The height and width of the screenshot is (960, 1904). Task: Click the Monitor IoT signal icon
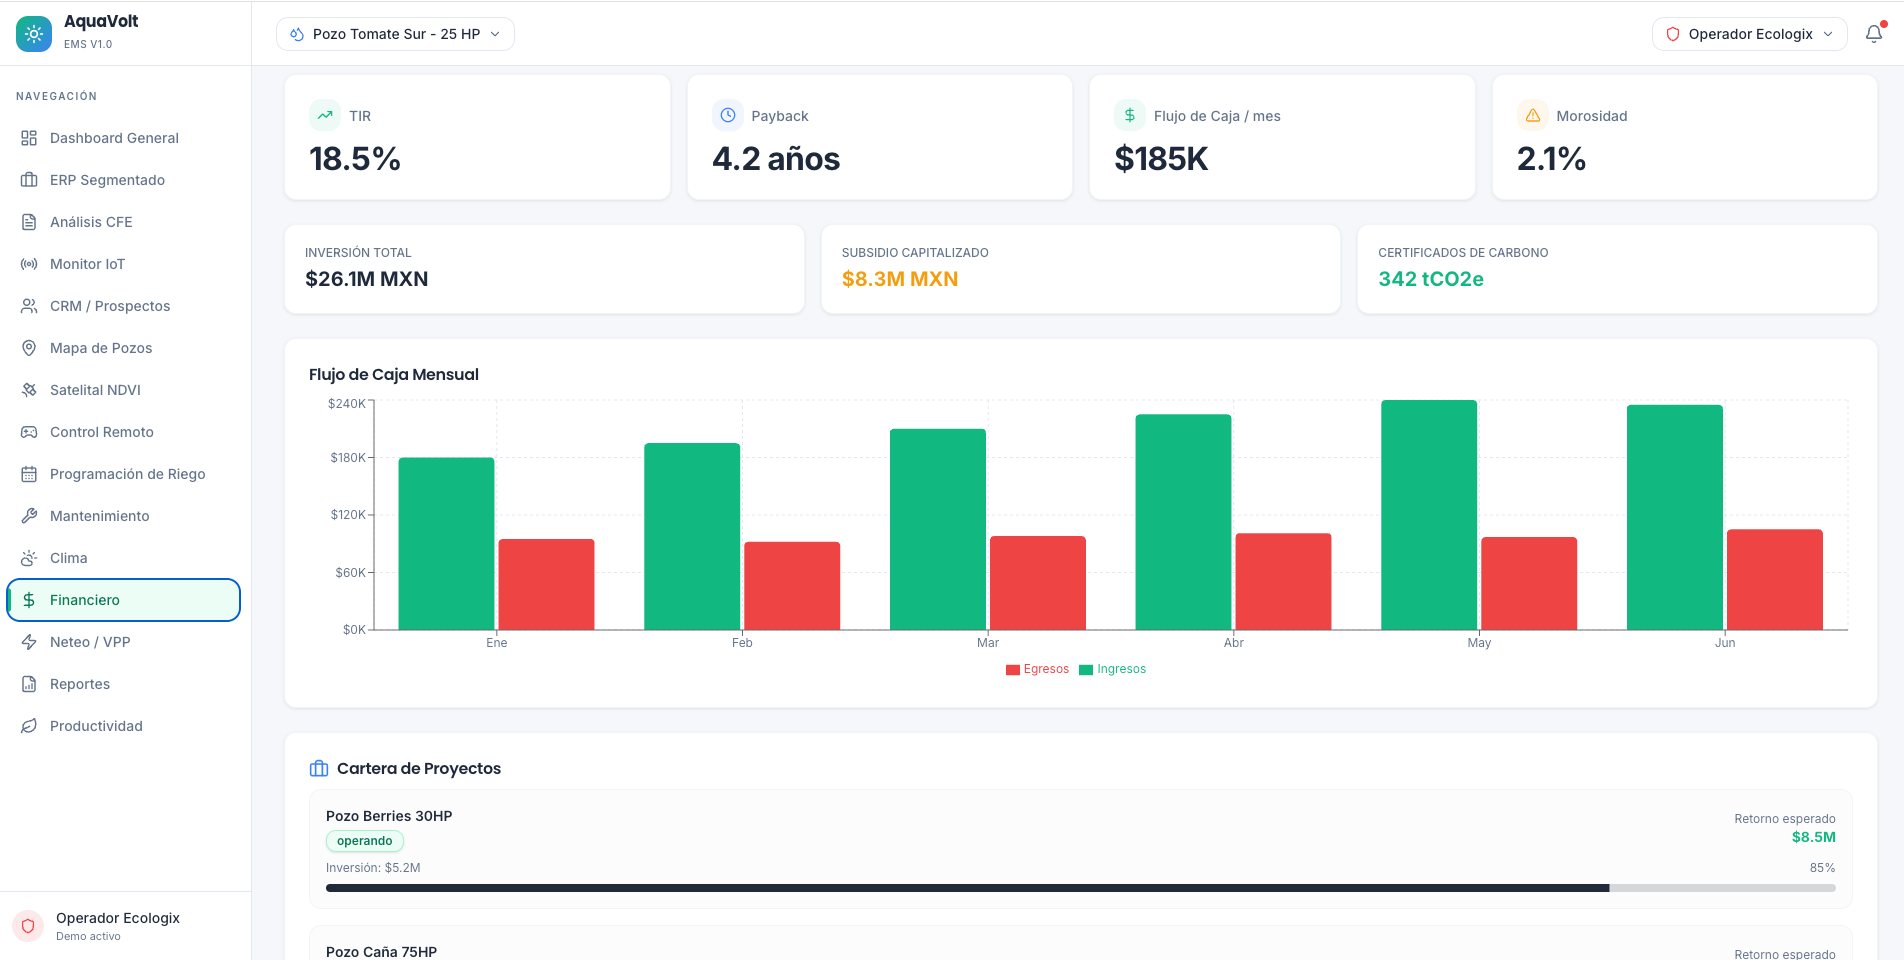(x=29, y=264)
